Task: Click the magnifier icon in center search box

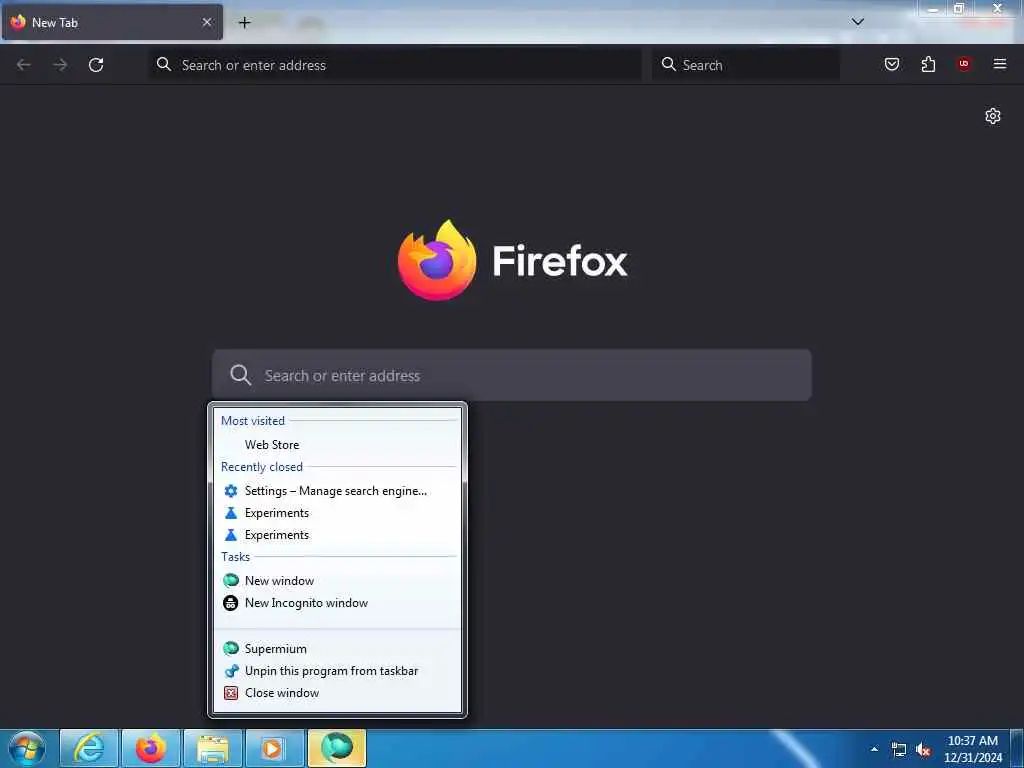Action: point(240,375)
